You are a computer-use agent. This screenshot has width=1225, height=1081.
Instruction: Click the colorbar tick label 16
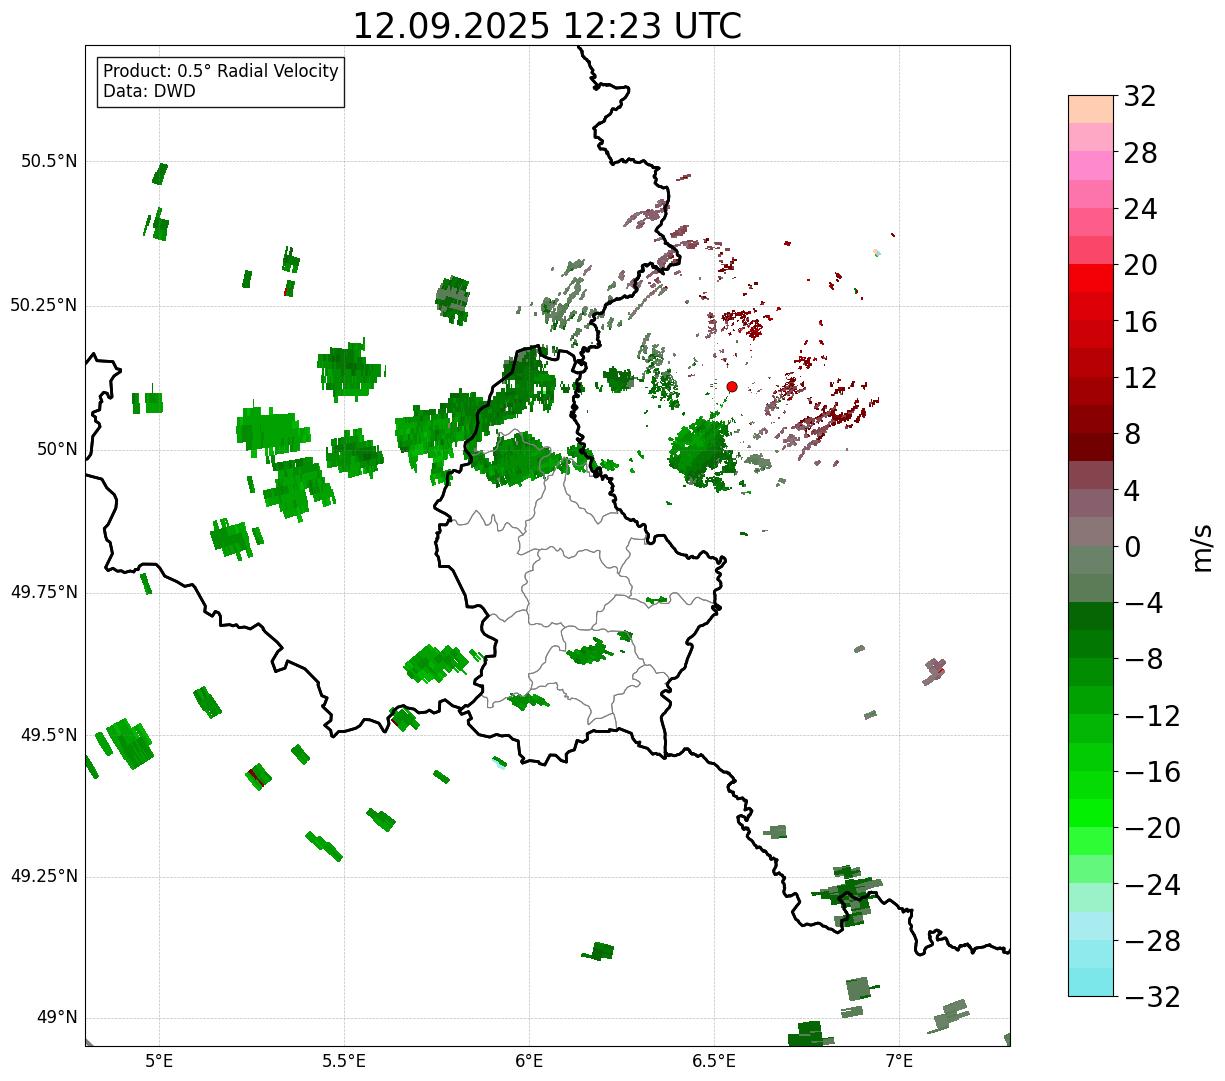1140,322
